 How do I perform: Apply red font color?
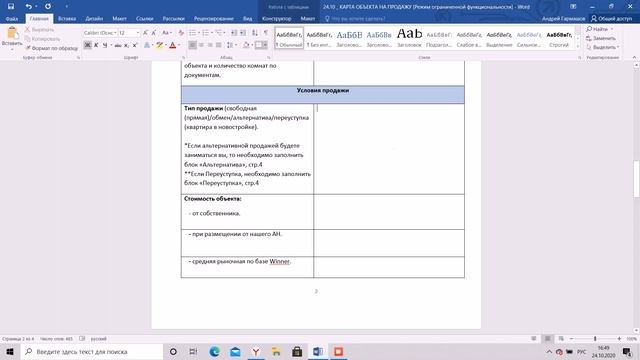point(173,45)
